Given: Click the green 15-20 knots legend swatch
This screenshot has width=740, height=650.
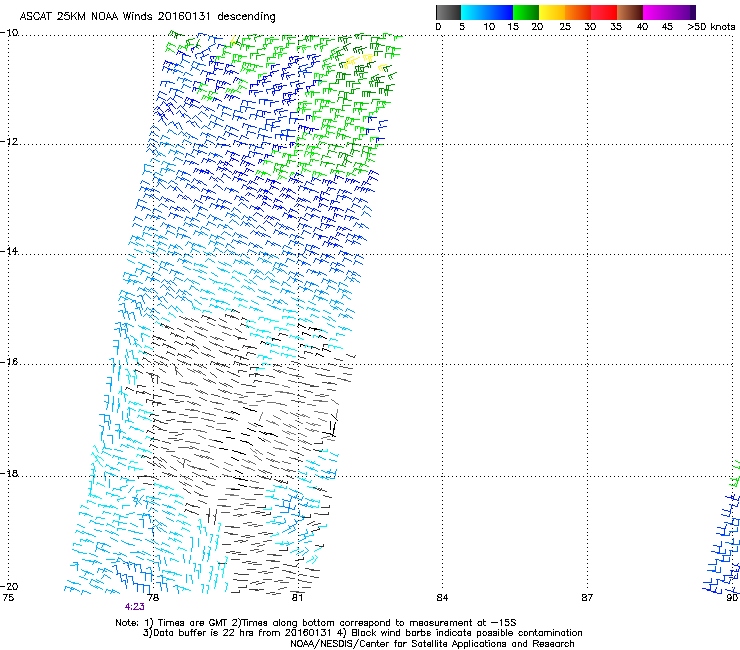Looking at the screenshot, I should 526,12.
